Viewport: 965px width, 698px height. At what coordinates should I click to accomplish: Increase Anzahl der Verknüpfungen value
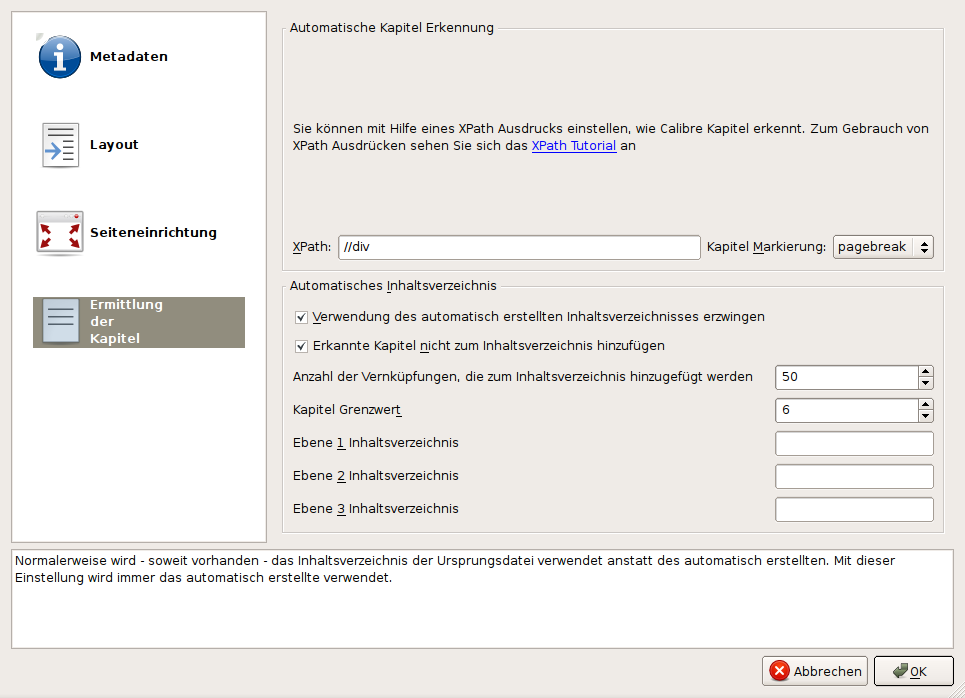click(926, 371)
